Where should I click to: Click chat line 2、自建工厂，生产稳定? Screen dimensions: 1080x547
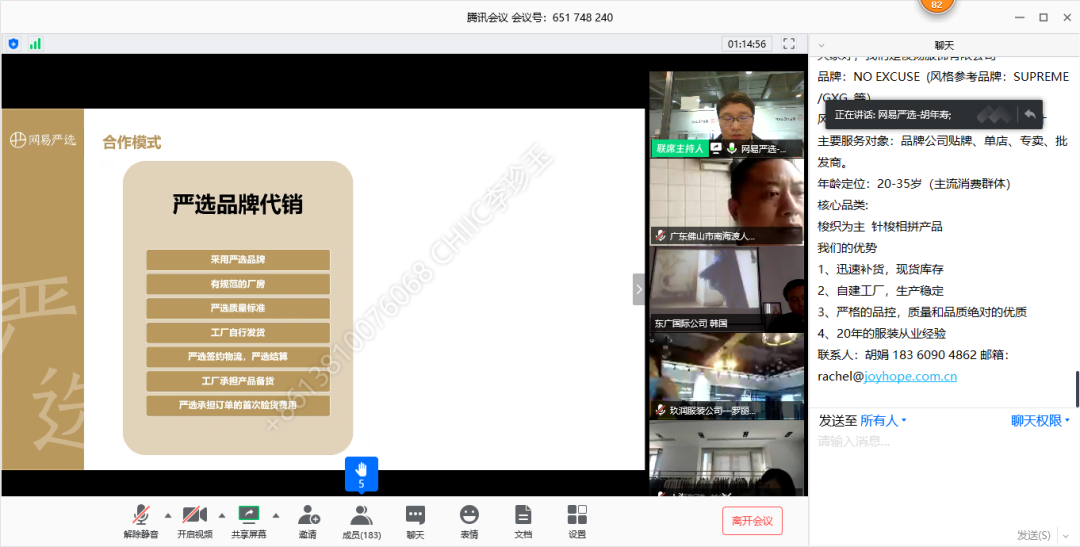880,291
